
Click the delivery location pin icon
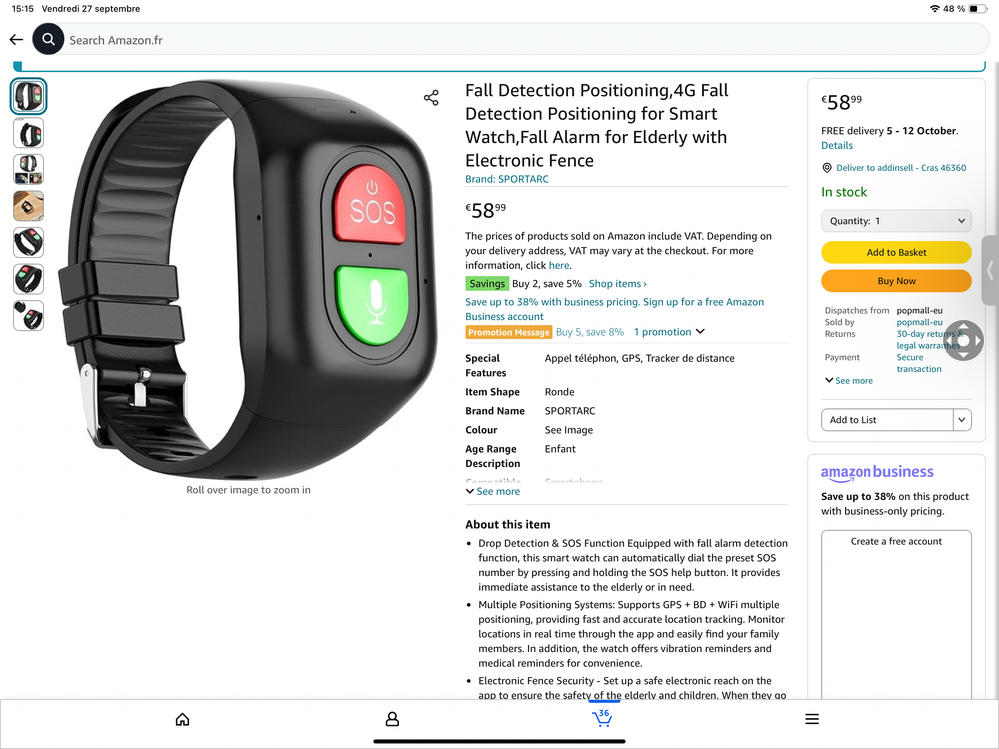827,168
